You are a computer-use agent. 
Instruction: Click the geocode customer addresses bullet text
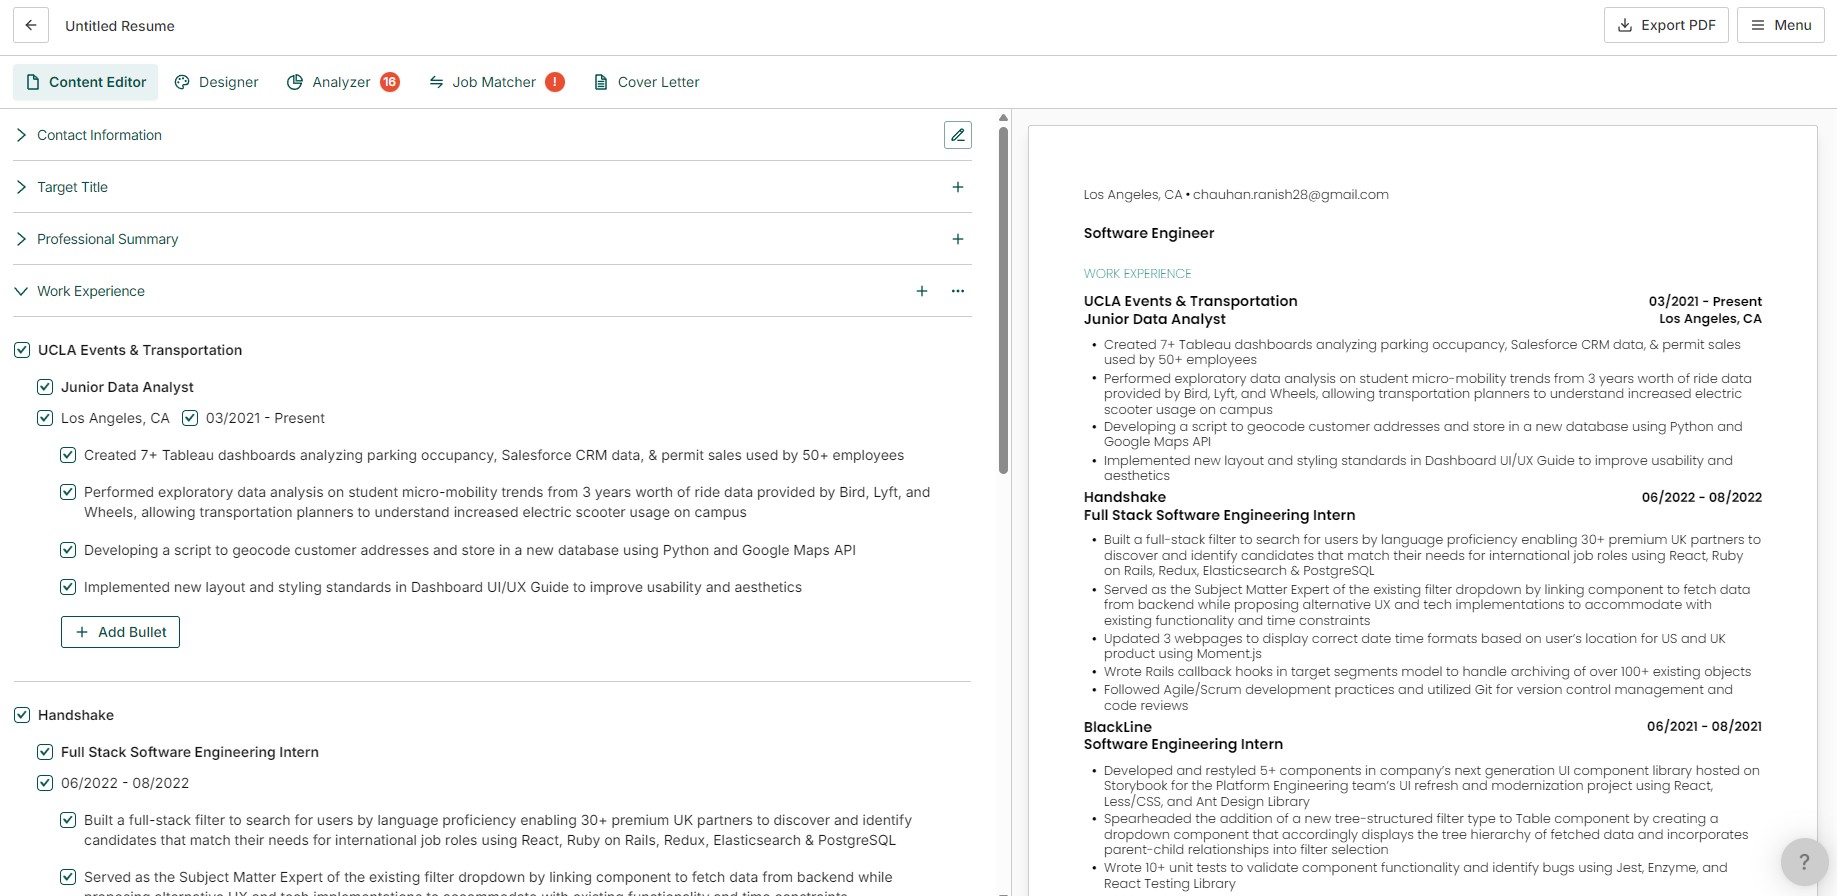(470, 550)
